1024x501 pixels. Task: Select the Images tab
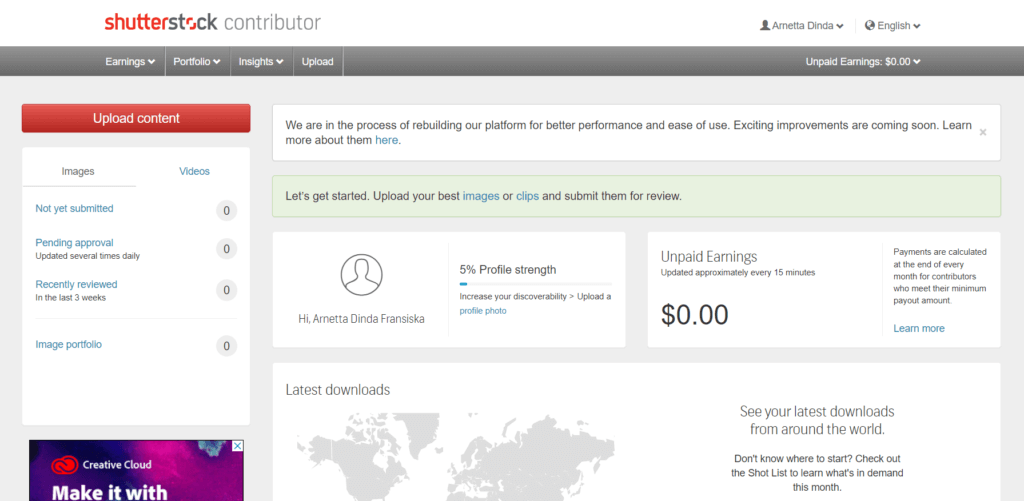(x=78, y=171)
